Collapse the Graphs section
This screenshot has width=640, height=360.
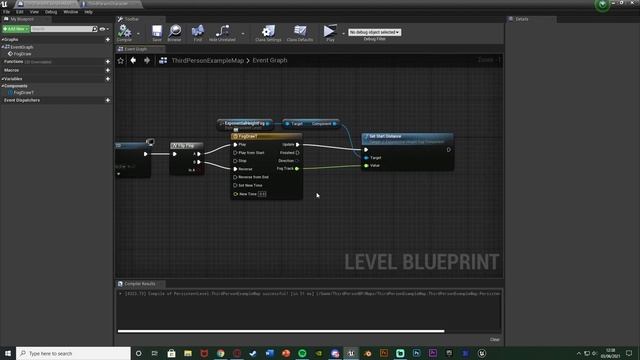pyautogui.click(x=2, y=40)
